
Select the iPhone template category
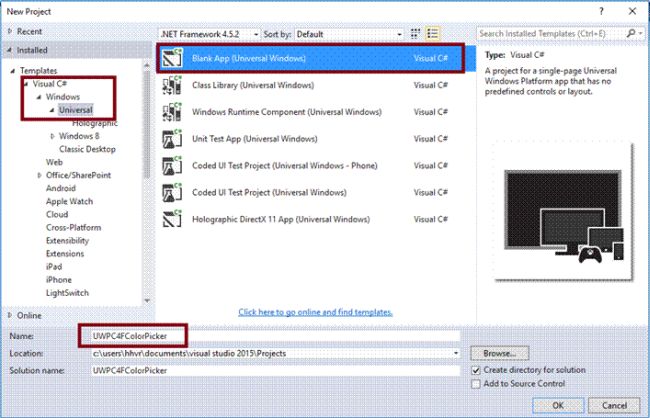pyautogui.click(x=58, y=280)
